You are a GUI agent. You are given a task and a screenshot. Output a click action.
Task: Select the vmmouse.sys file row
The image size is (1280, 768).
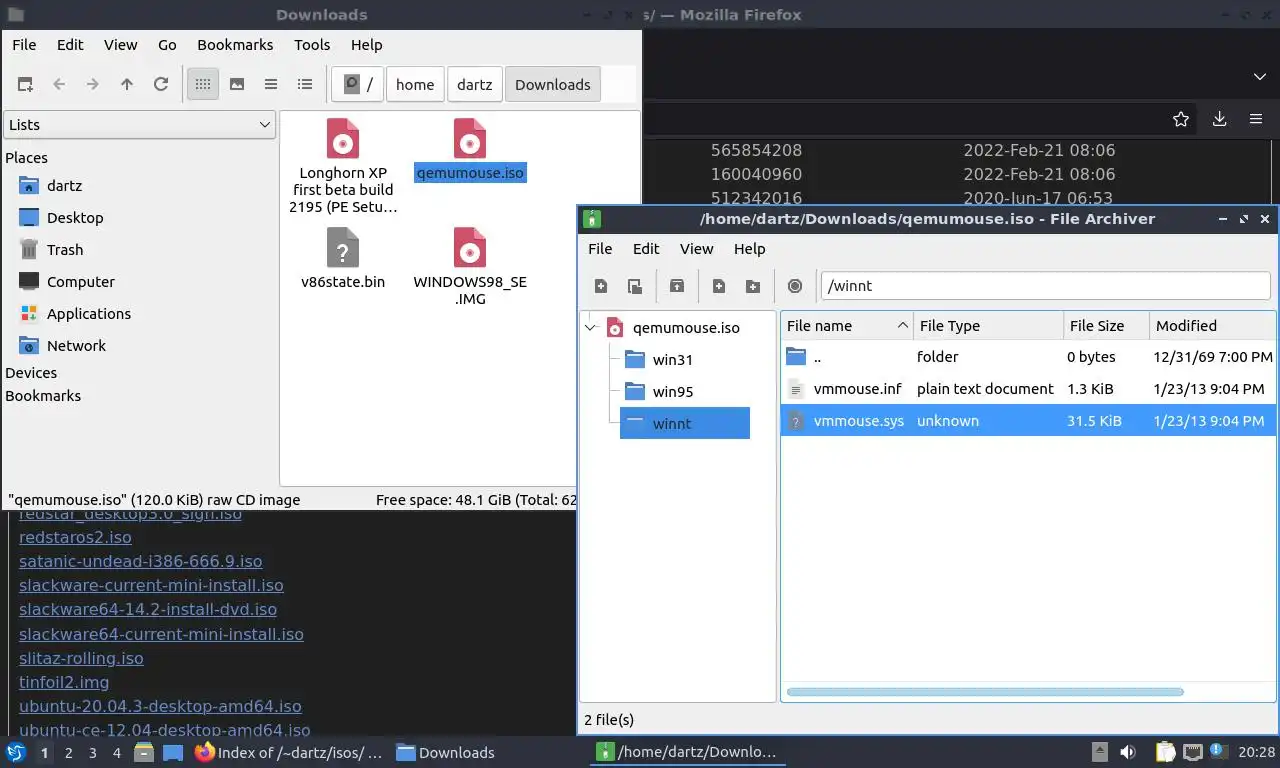(x=1028, y=421)
